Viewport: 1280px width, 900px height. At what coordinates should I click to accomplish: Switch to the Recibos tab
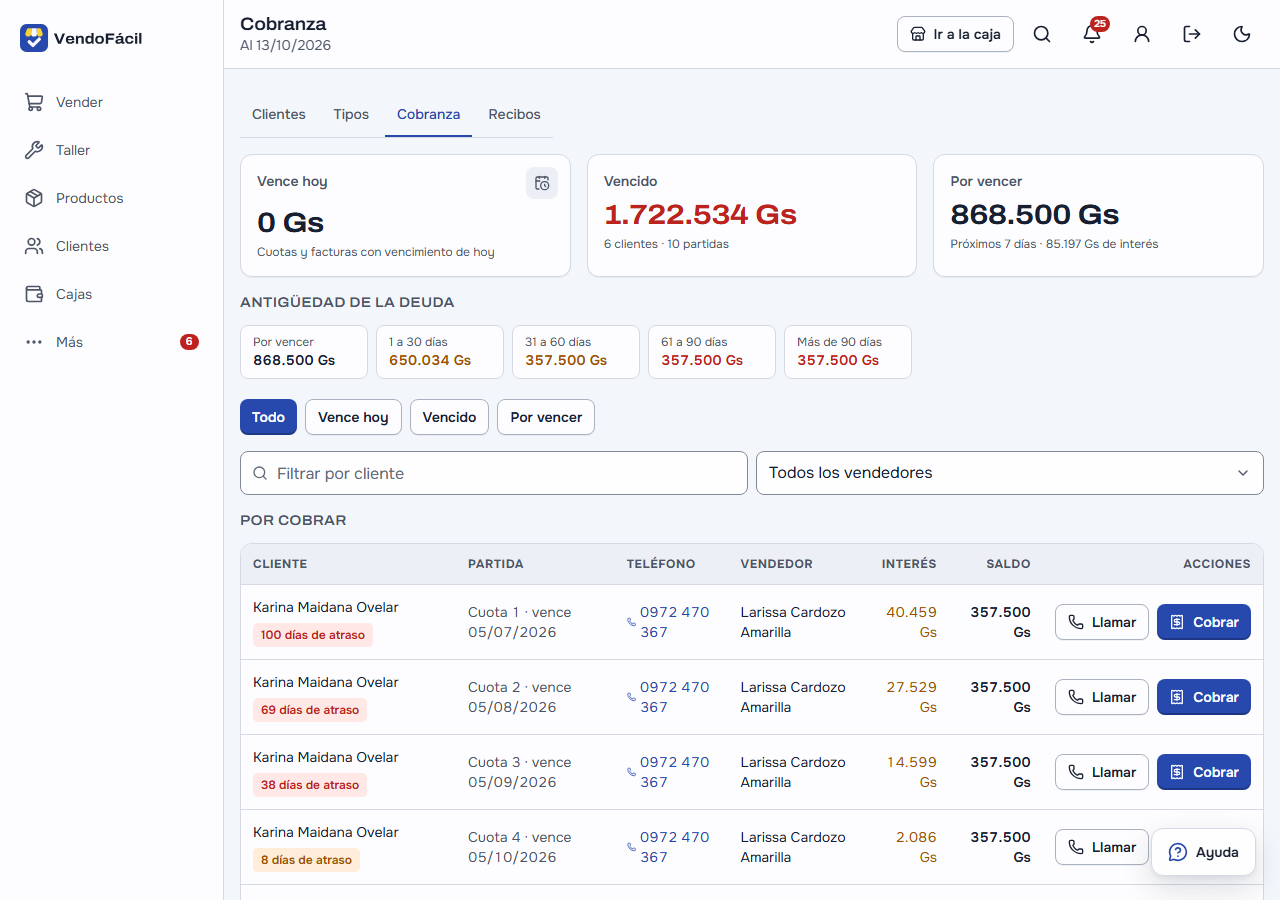[x=514, y=114]
